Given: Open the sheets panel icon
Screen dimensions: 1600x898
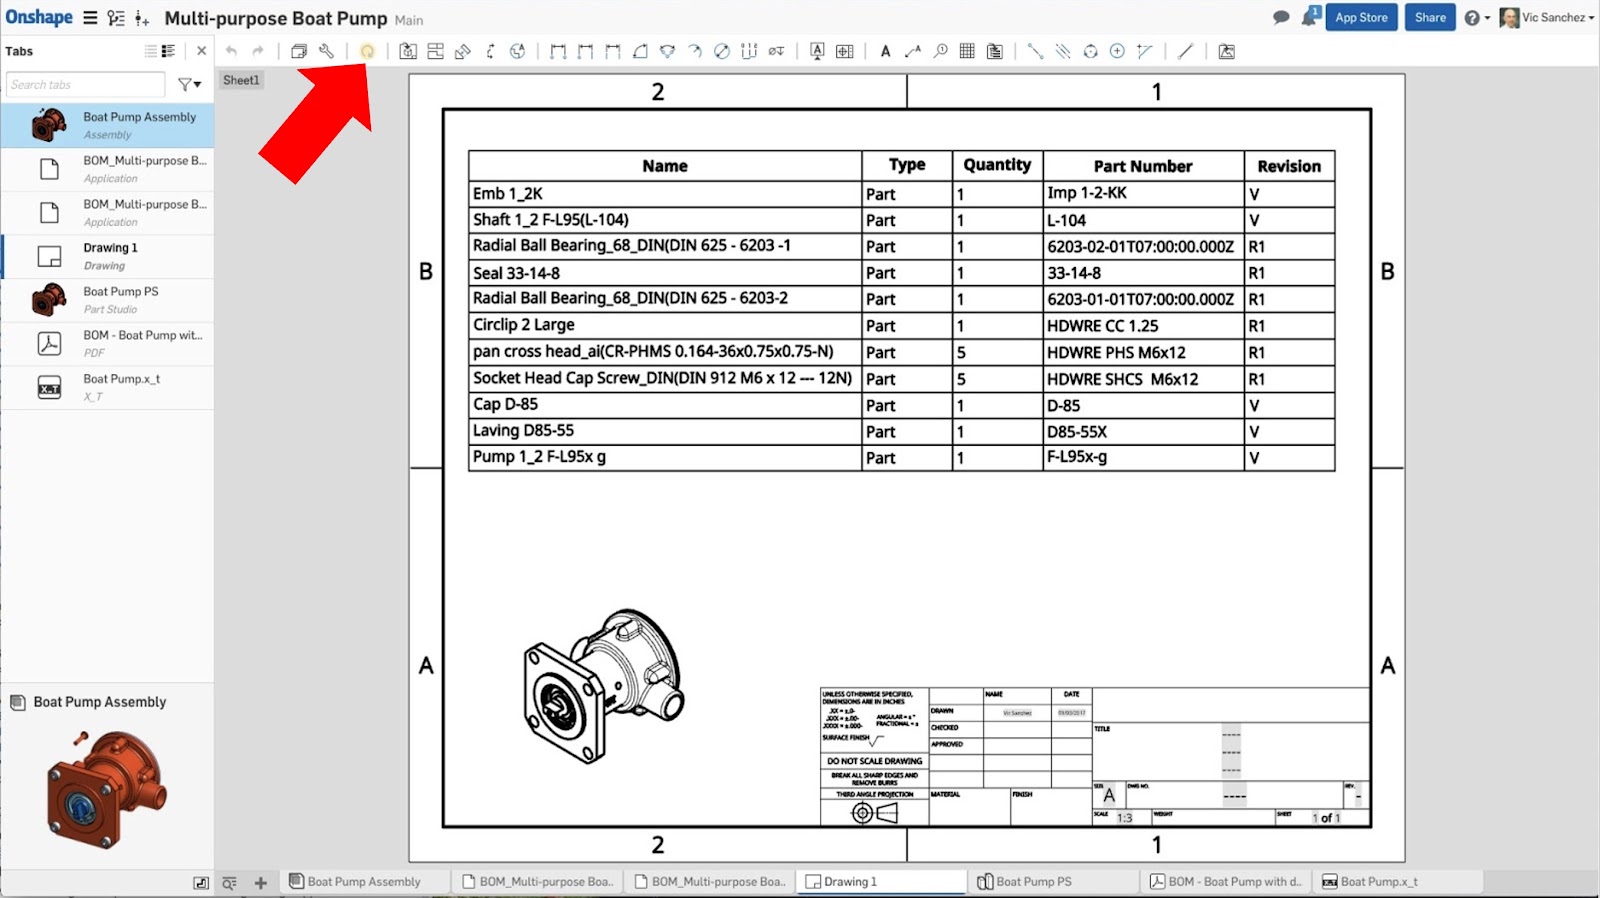Looking at the screenshot, I should coord(298,51).
